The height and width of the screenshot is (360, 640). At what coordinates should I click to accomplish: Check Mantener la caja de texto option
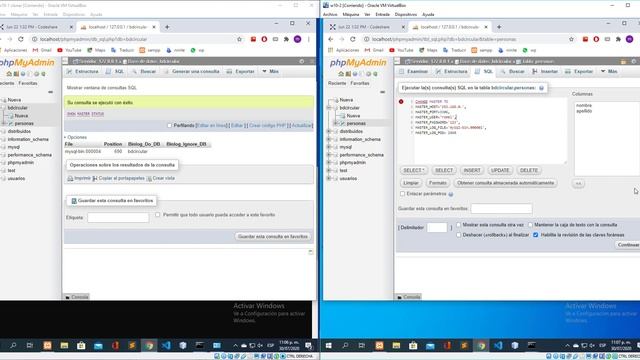[x=530, y=225]
